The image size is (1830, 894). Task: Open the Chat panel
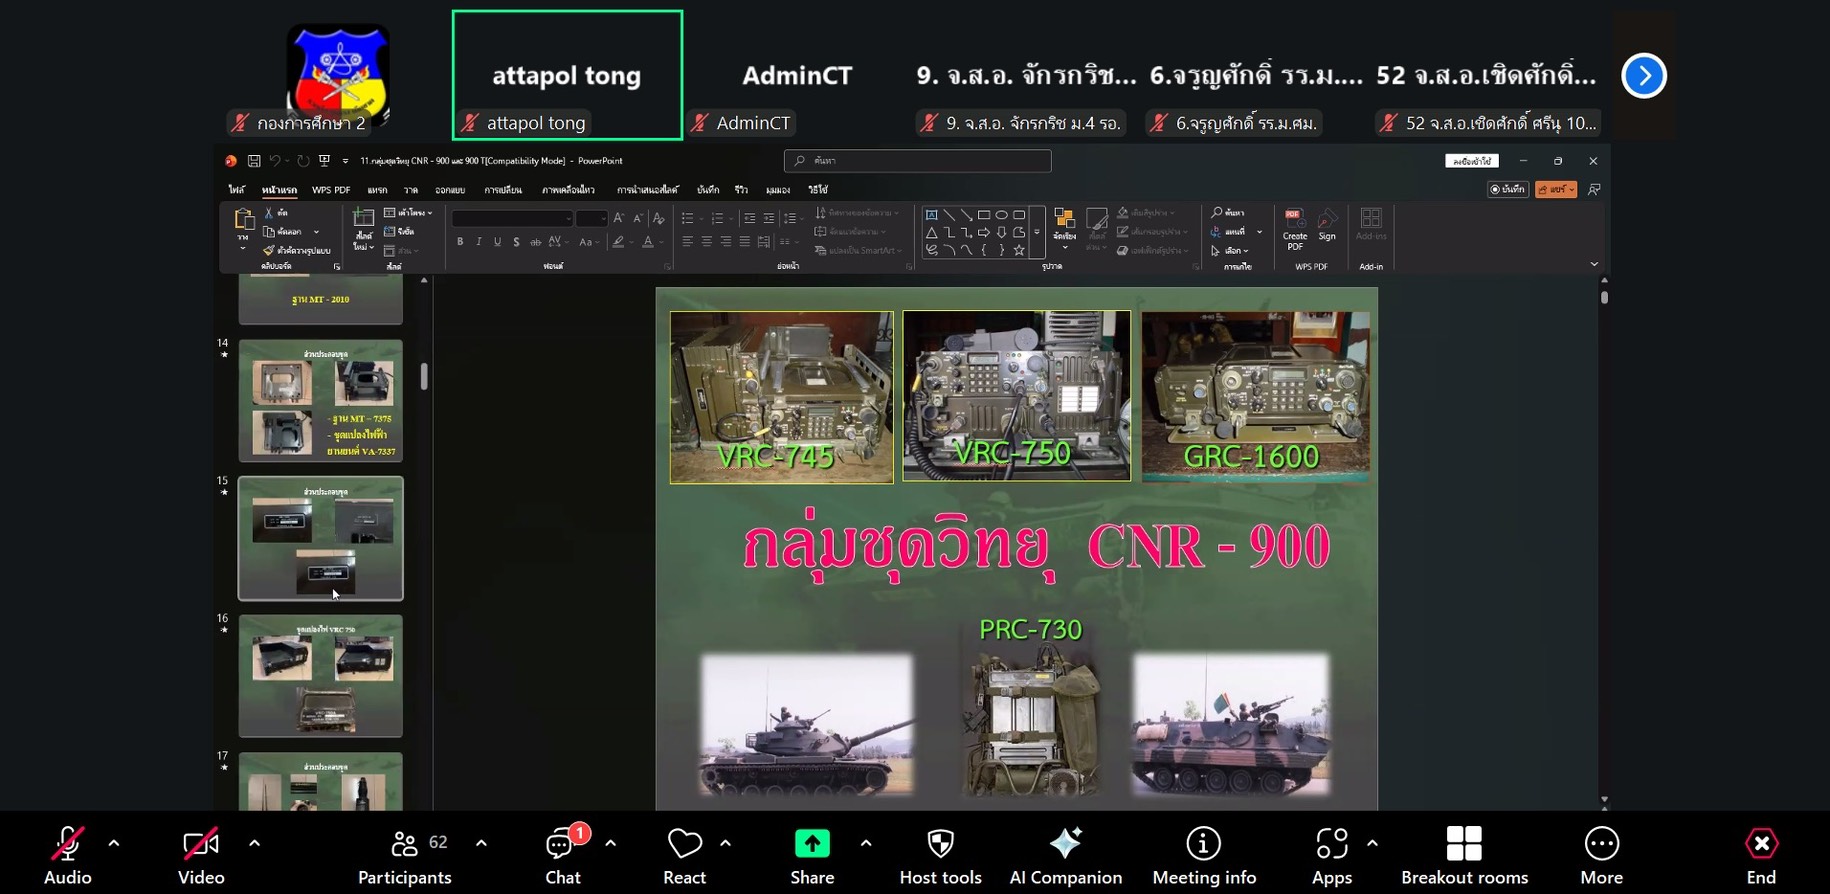tap(562, 855)
